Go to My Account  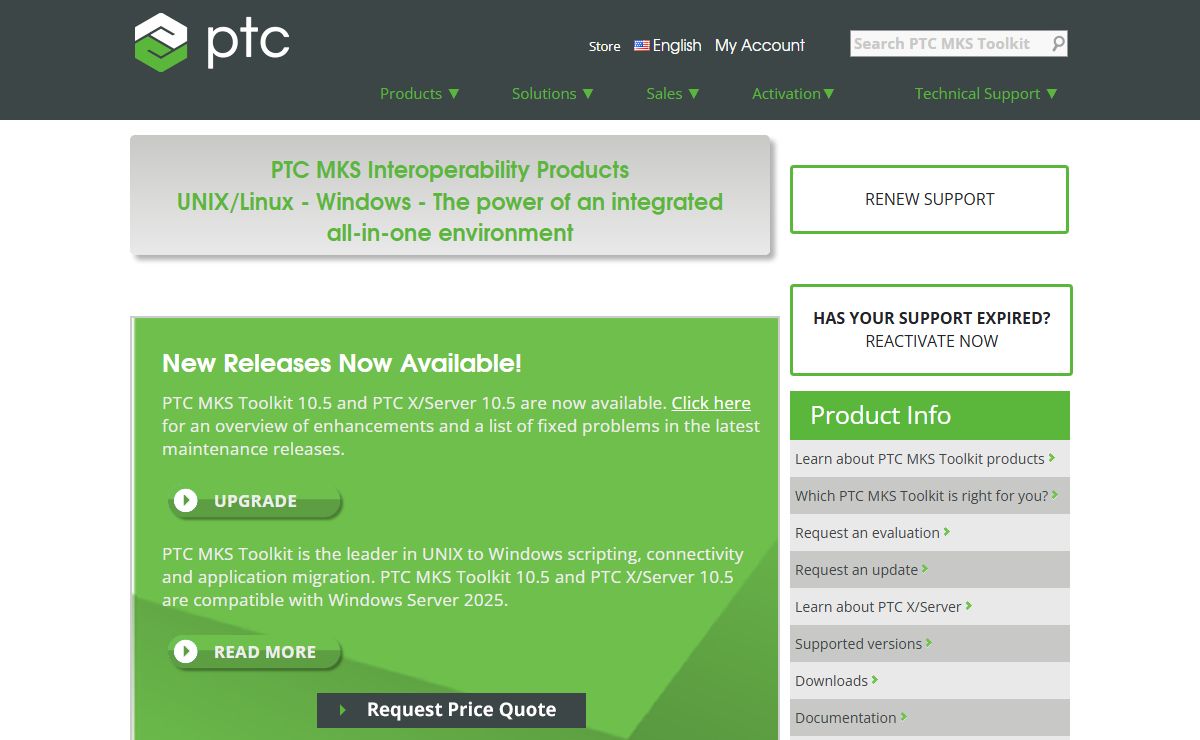coord(760,45)
